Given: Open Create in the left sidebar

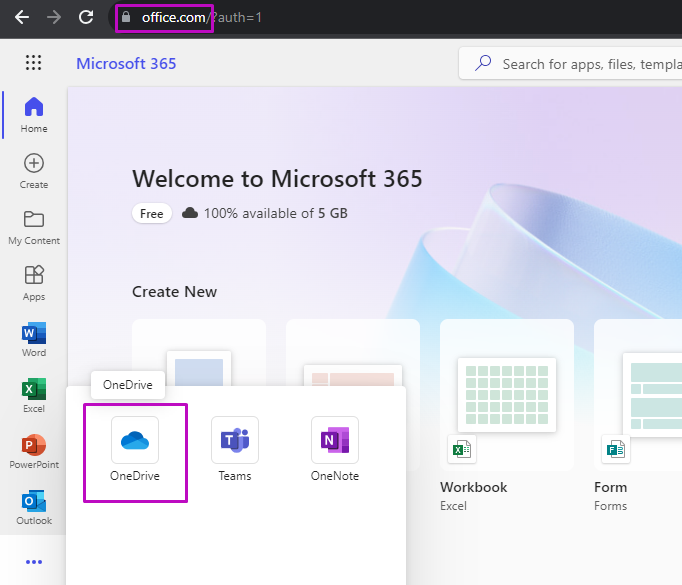Looking at the screenshot, I should click(x=34, y=171).
